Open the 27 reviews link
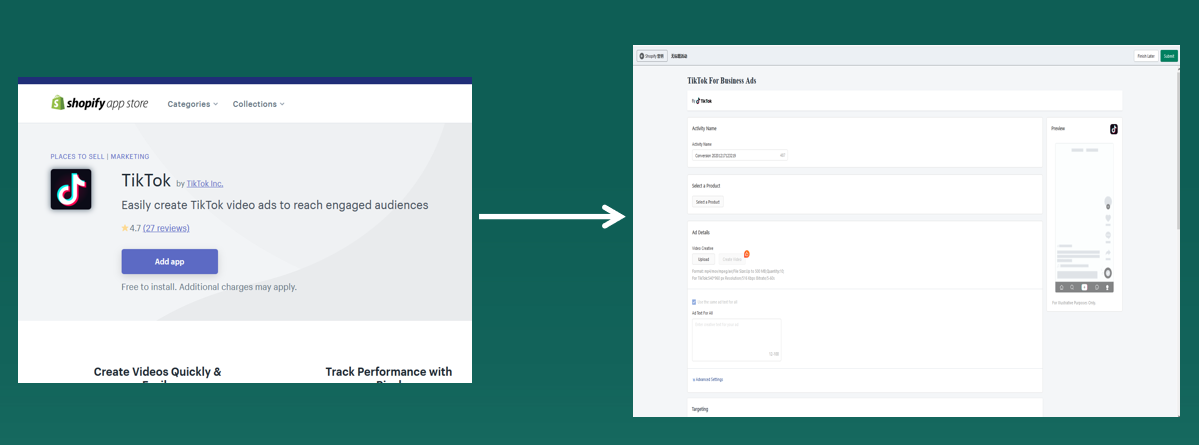Viewport: 1199px width, 445px height. tap(166, 228)
